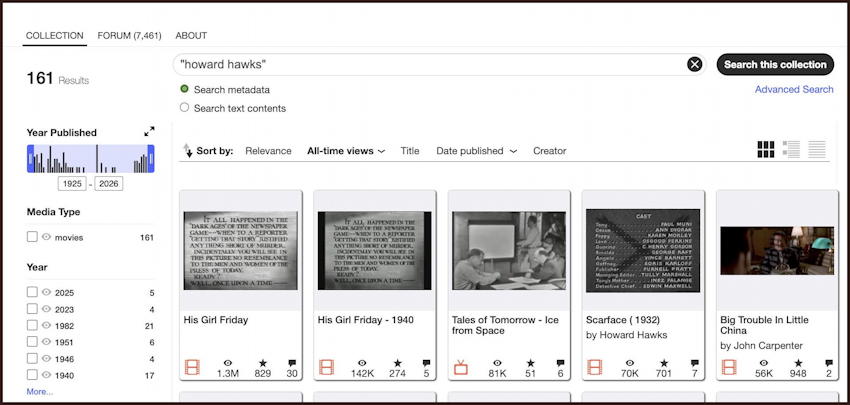
Task: Check the movies media type box
Action: 33,237
